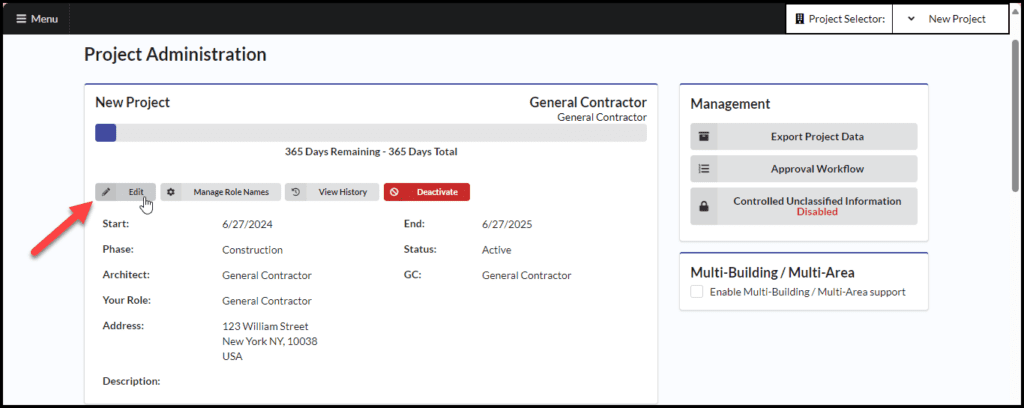Click the list icon for Approval Workflow
Viewport: 1024px width, 408px height.
pos(704,168)
